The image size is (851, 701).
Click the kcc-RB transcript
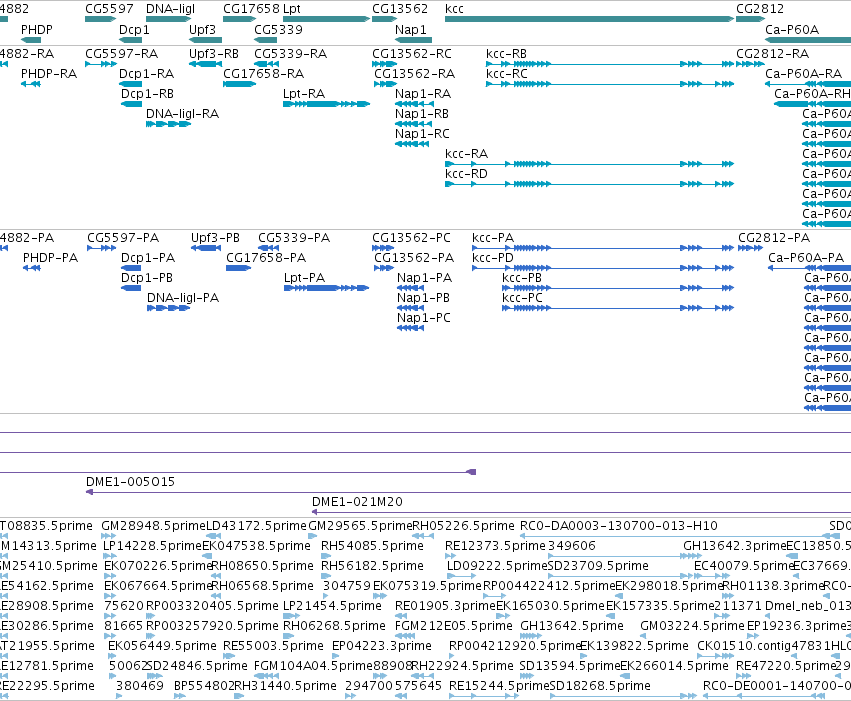[610, 64]
